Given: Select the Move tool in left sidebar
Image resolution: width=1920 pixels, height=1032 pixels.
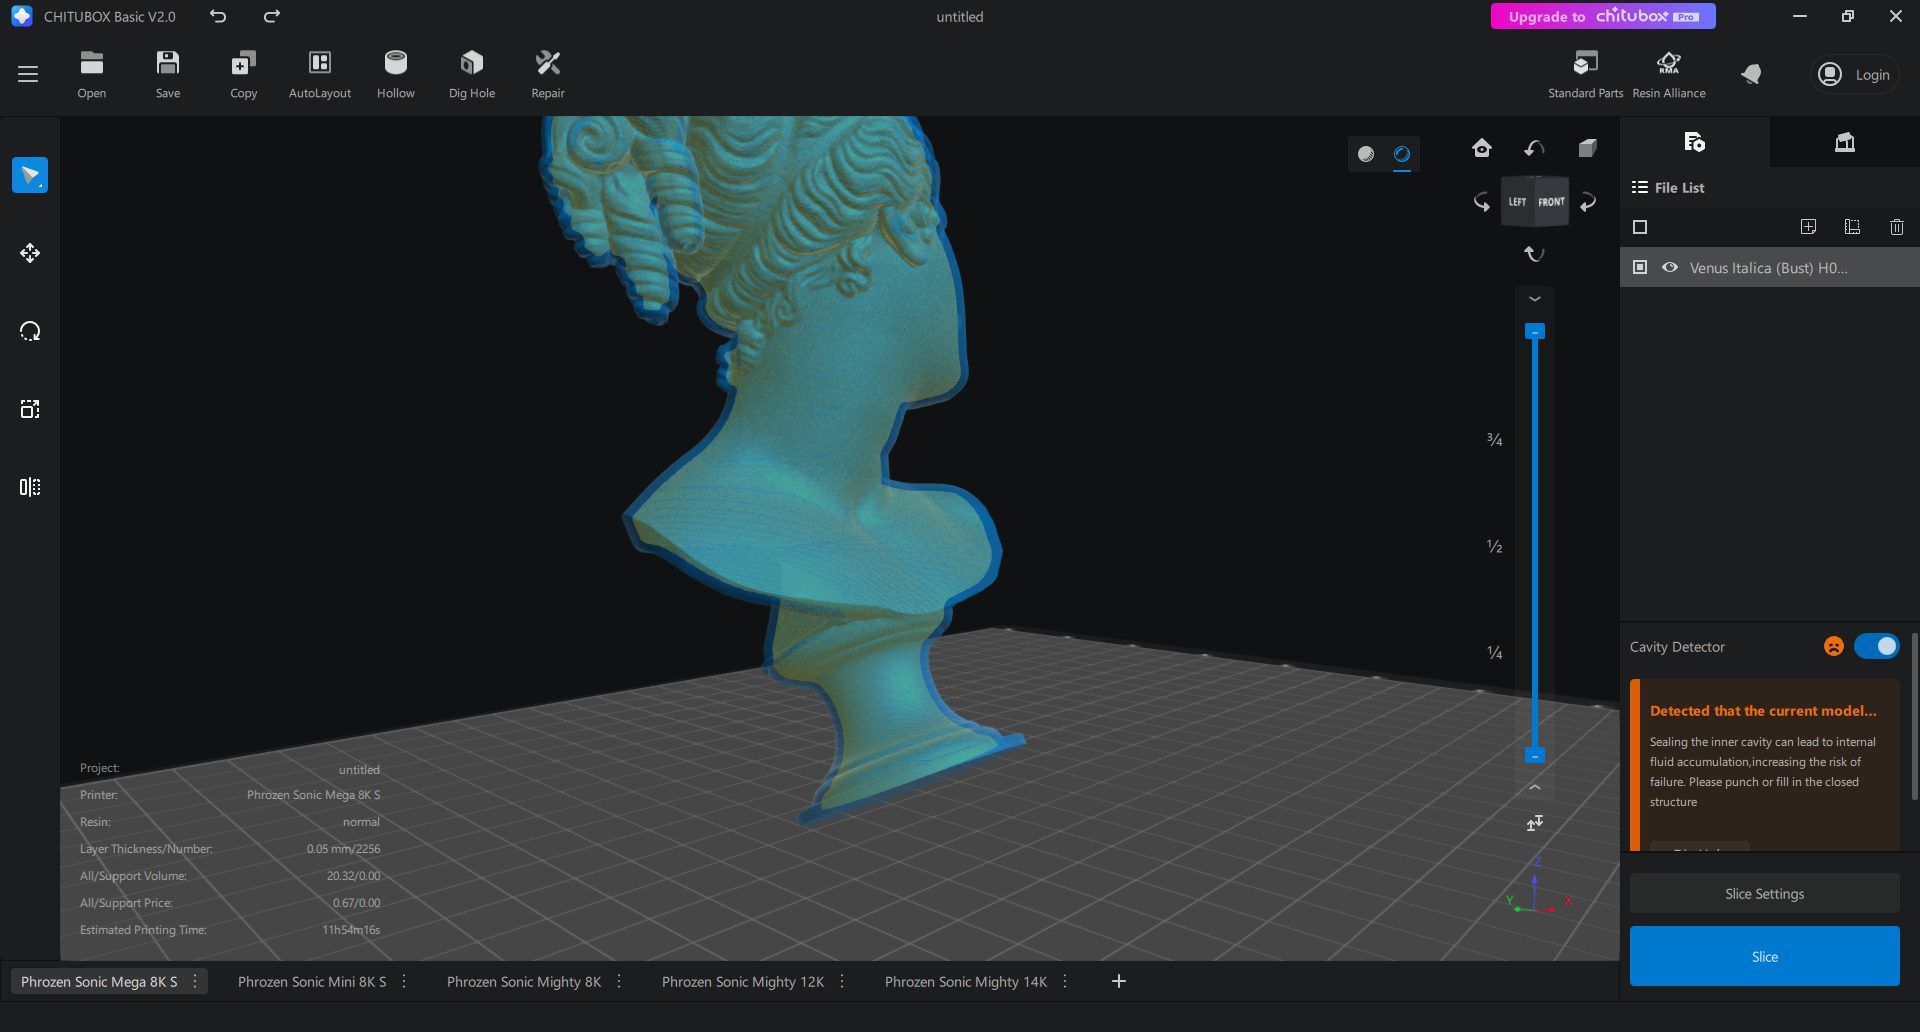Looking at the screenshot, I should 30,254.
